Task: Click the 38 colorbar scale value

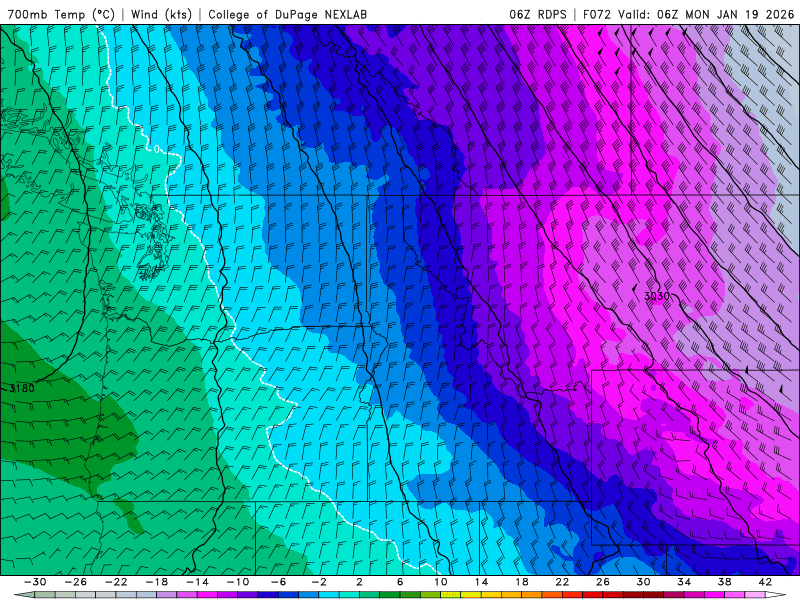Action: click(724, 582)
